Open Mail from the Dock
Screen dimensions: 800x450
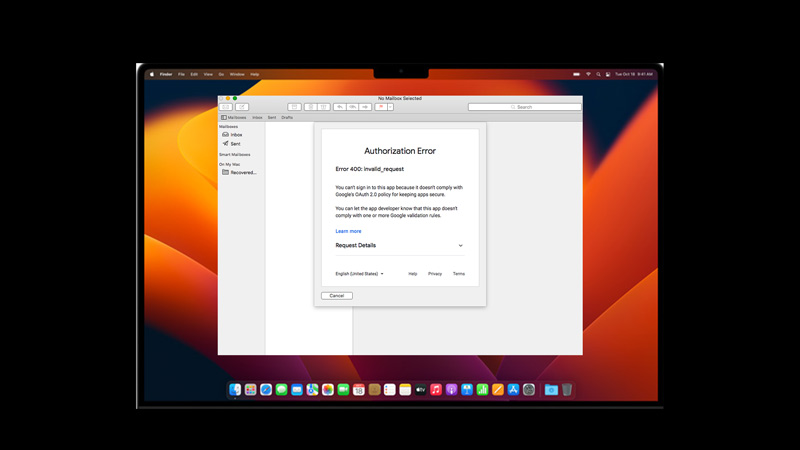(297, 390)
